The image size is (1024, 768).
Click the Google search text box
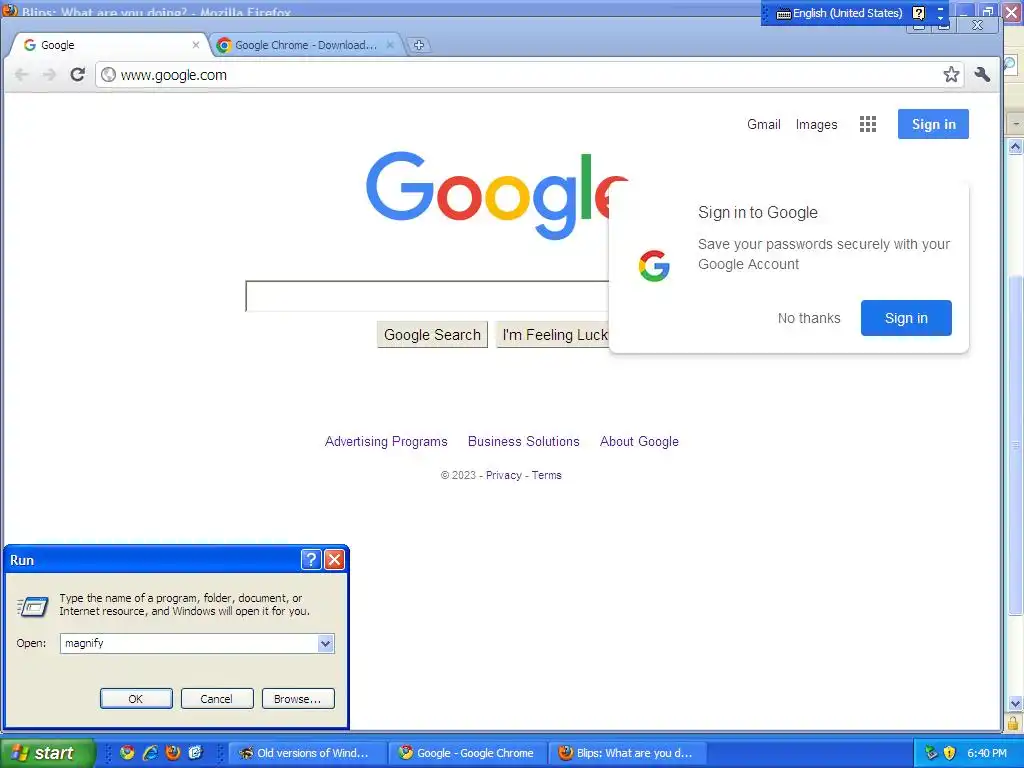coord(427,296)
